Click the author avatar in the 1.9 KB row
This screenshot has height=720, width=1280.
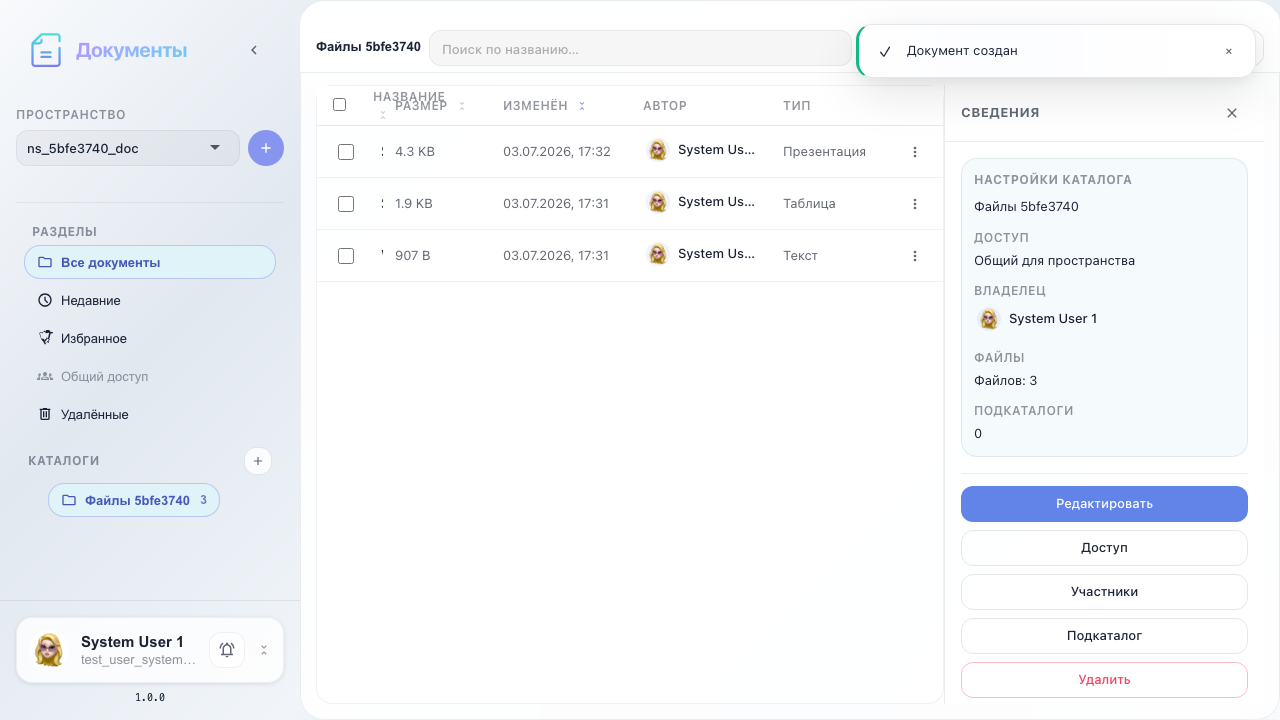(657, 202)
